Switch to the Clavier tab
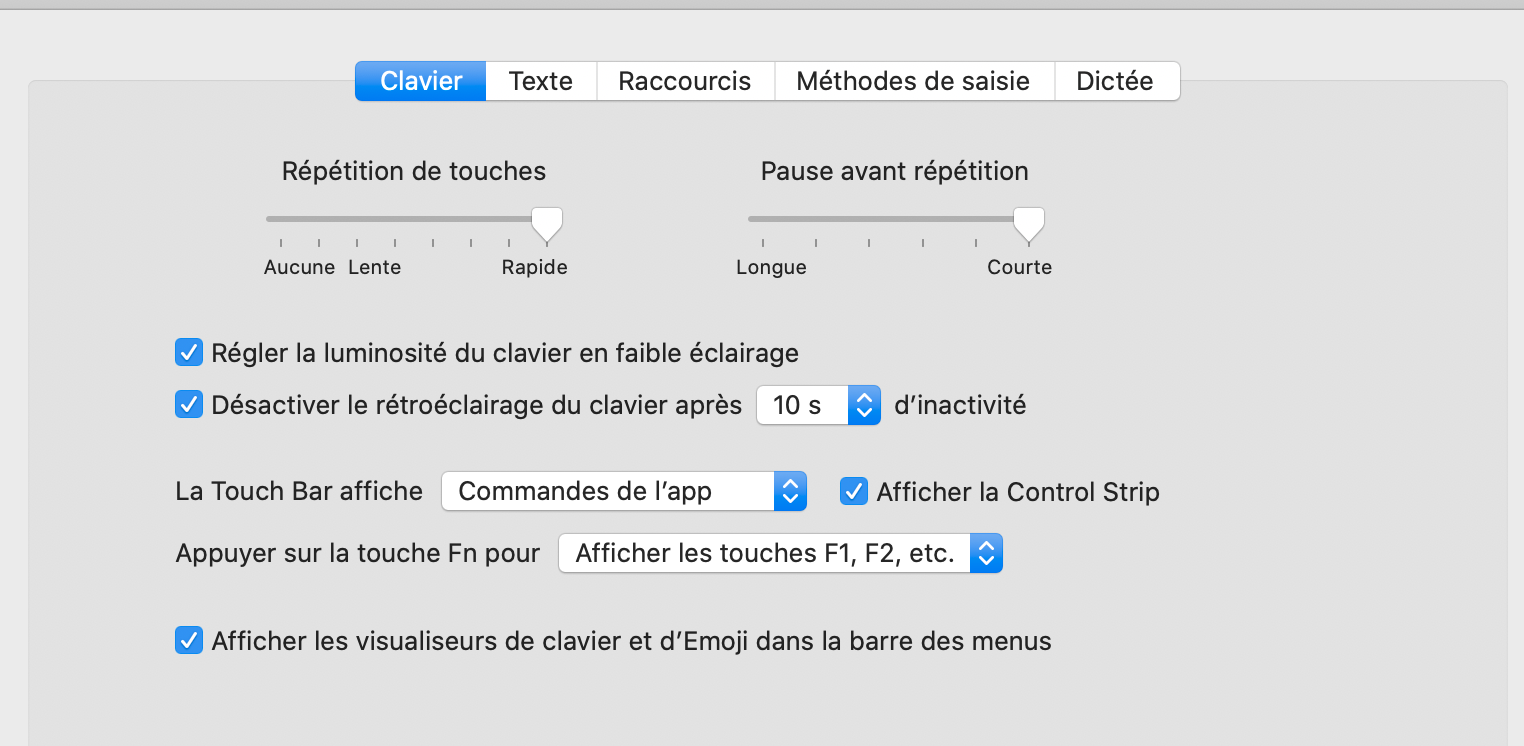1524x746 pixels. 421,81
